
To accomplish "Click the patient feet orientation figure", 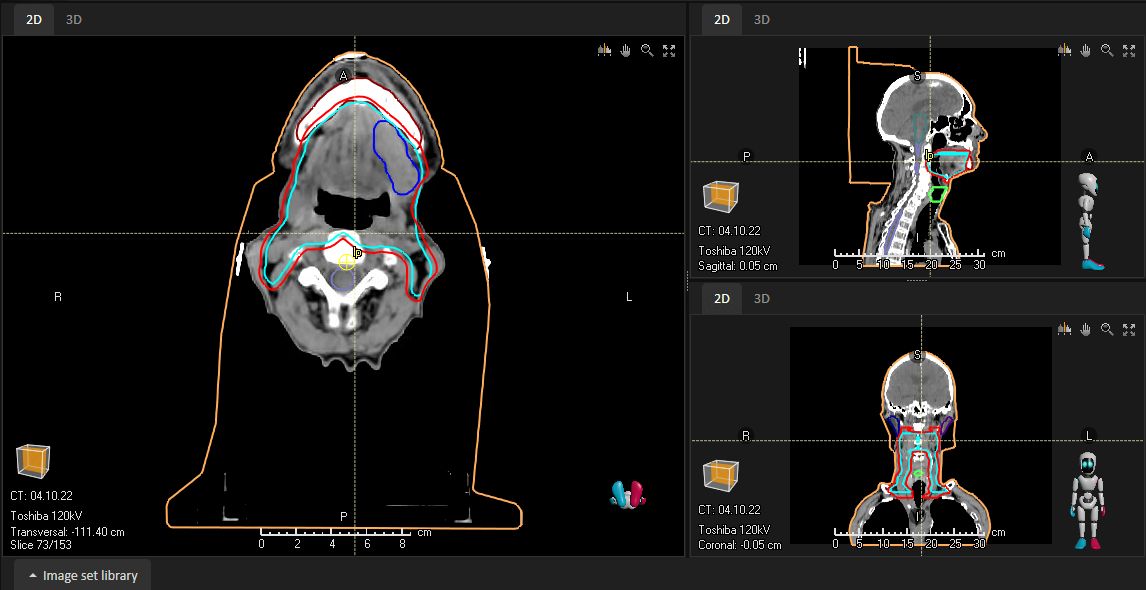I will tap(628, 492).
